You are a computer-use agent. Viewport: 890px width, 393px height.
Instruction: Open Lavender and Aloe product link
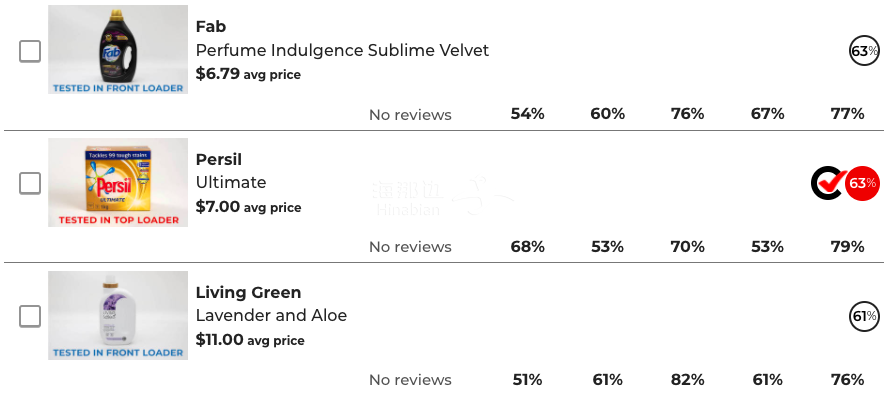tap(271, 315)
